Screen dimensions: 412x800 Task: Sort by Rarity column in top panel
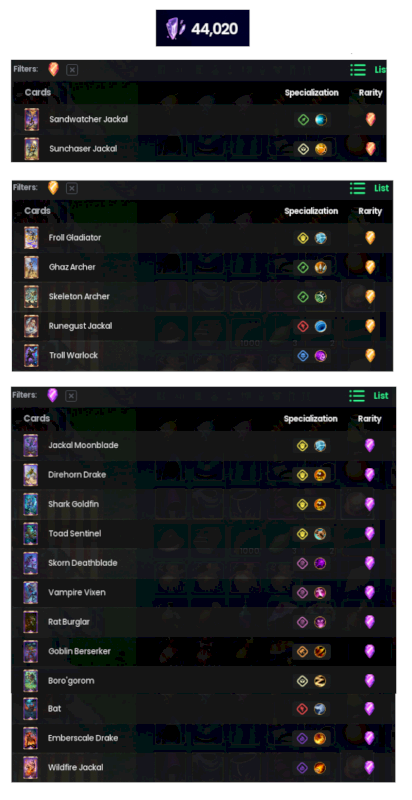point(370,93)
